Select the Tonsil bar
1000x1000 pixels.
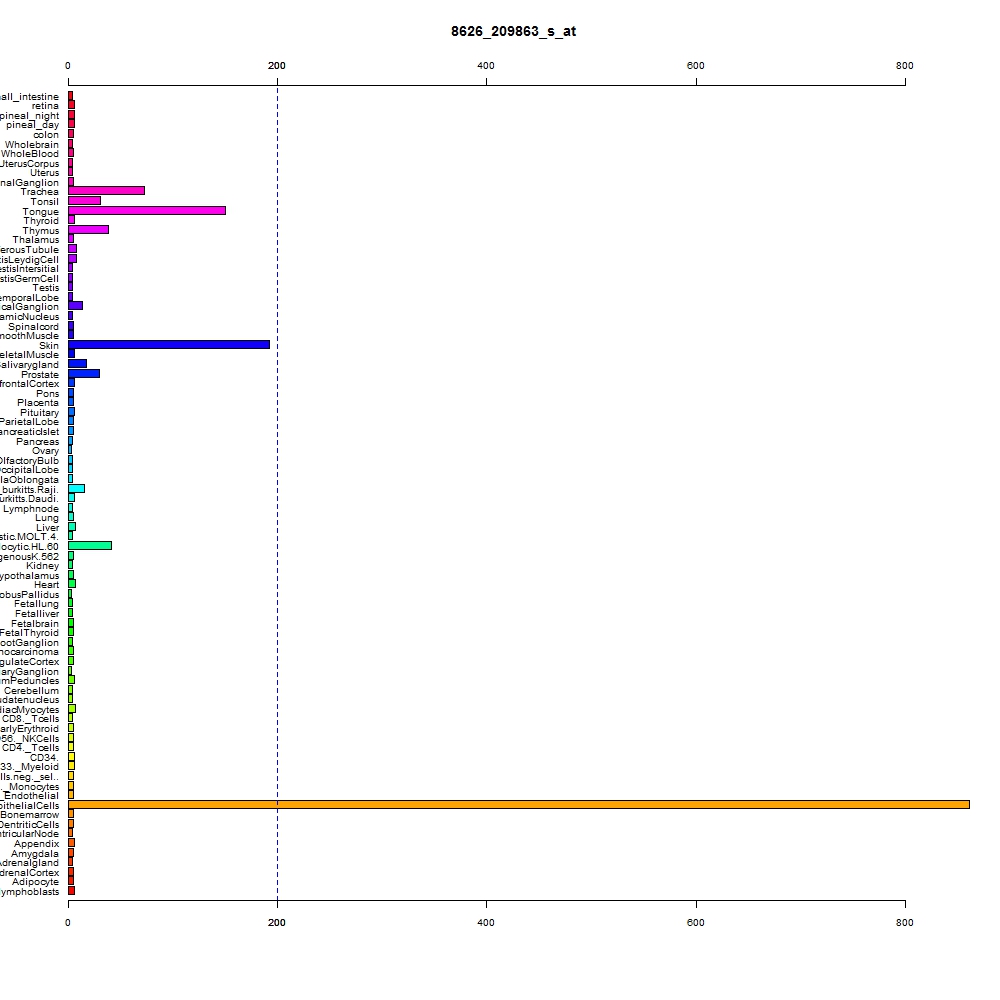[x=84, y=201]
